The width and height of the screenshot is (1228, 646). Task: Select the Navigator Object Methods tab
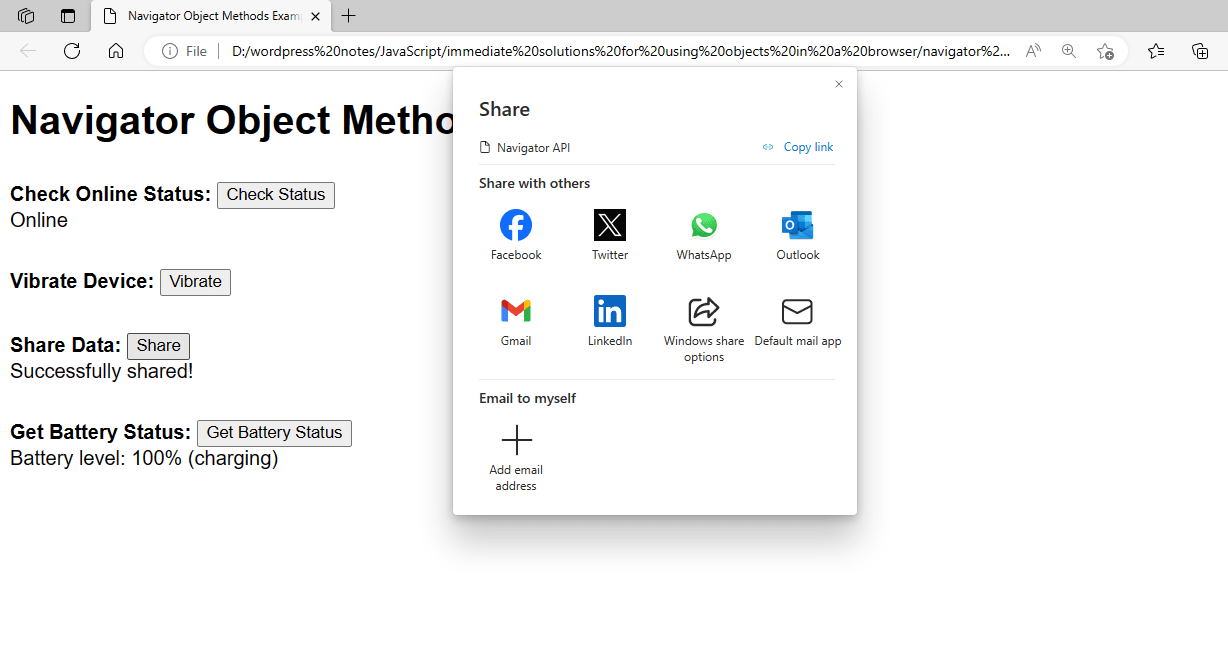pyautogui.click(x=211, y=16)
